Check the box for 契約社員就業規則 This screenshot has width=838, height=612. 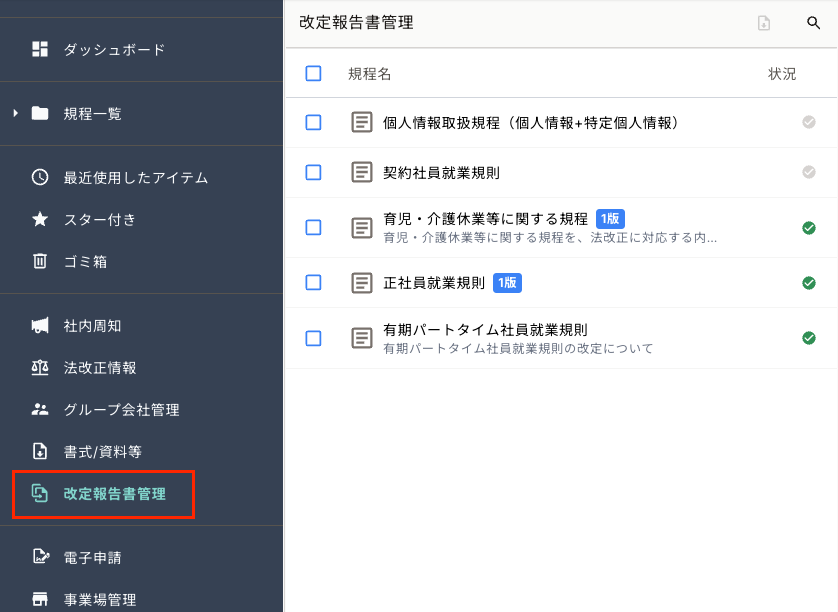314,172
